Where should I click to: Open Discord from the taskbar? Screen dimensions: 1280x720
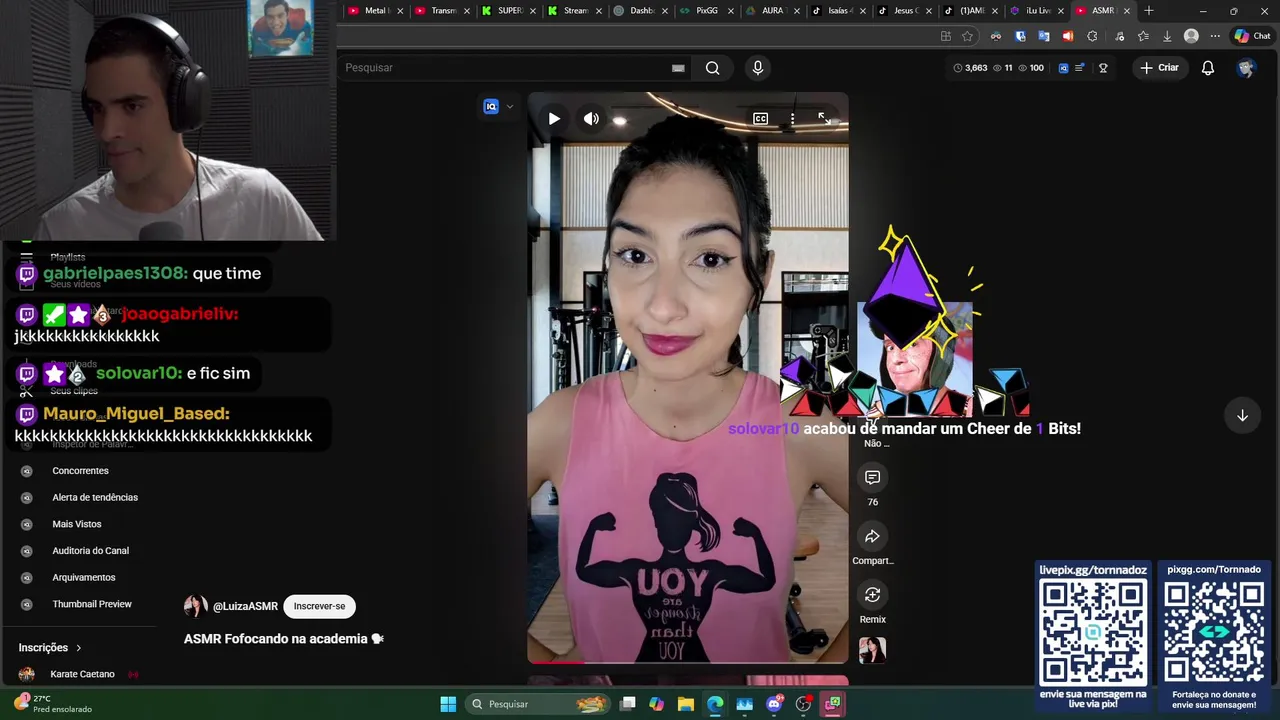[x=774, y=704]
